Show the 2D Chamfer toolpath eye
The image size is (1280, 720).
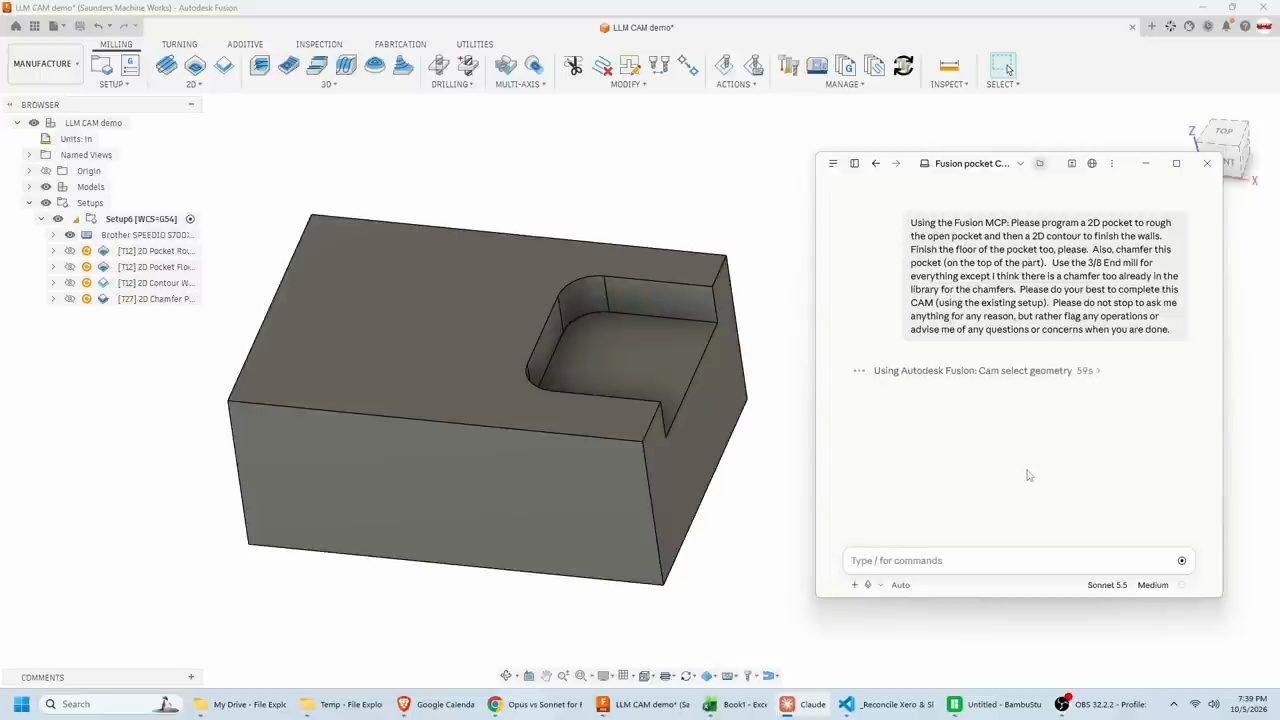[x=70, y=299]
